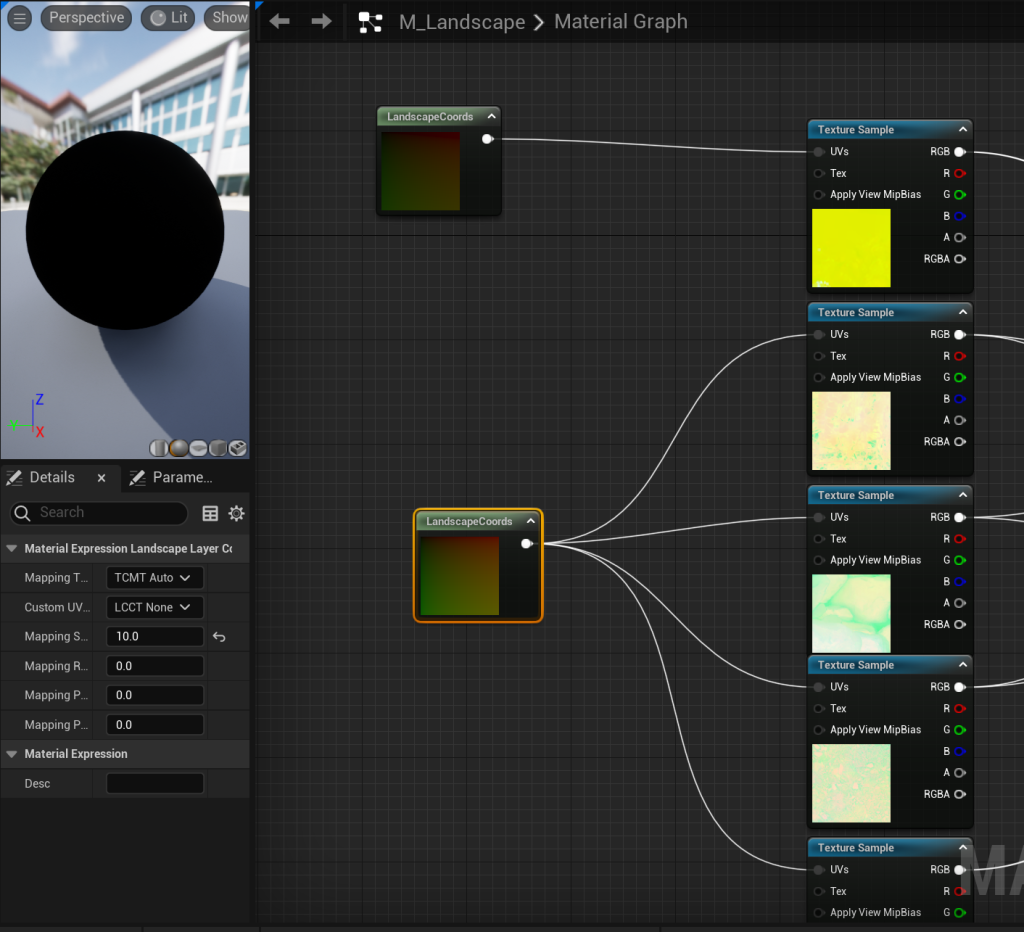Image resolution: width=1024 pixels, height=932 pixels.
Task: Open the TCMT Auto mapping type dropdown
Action: (154, 578)
